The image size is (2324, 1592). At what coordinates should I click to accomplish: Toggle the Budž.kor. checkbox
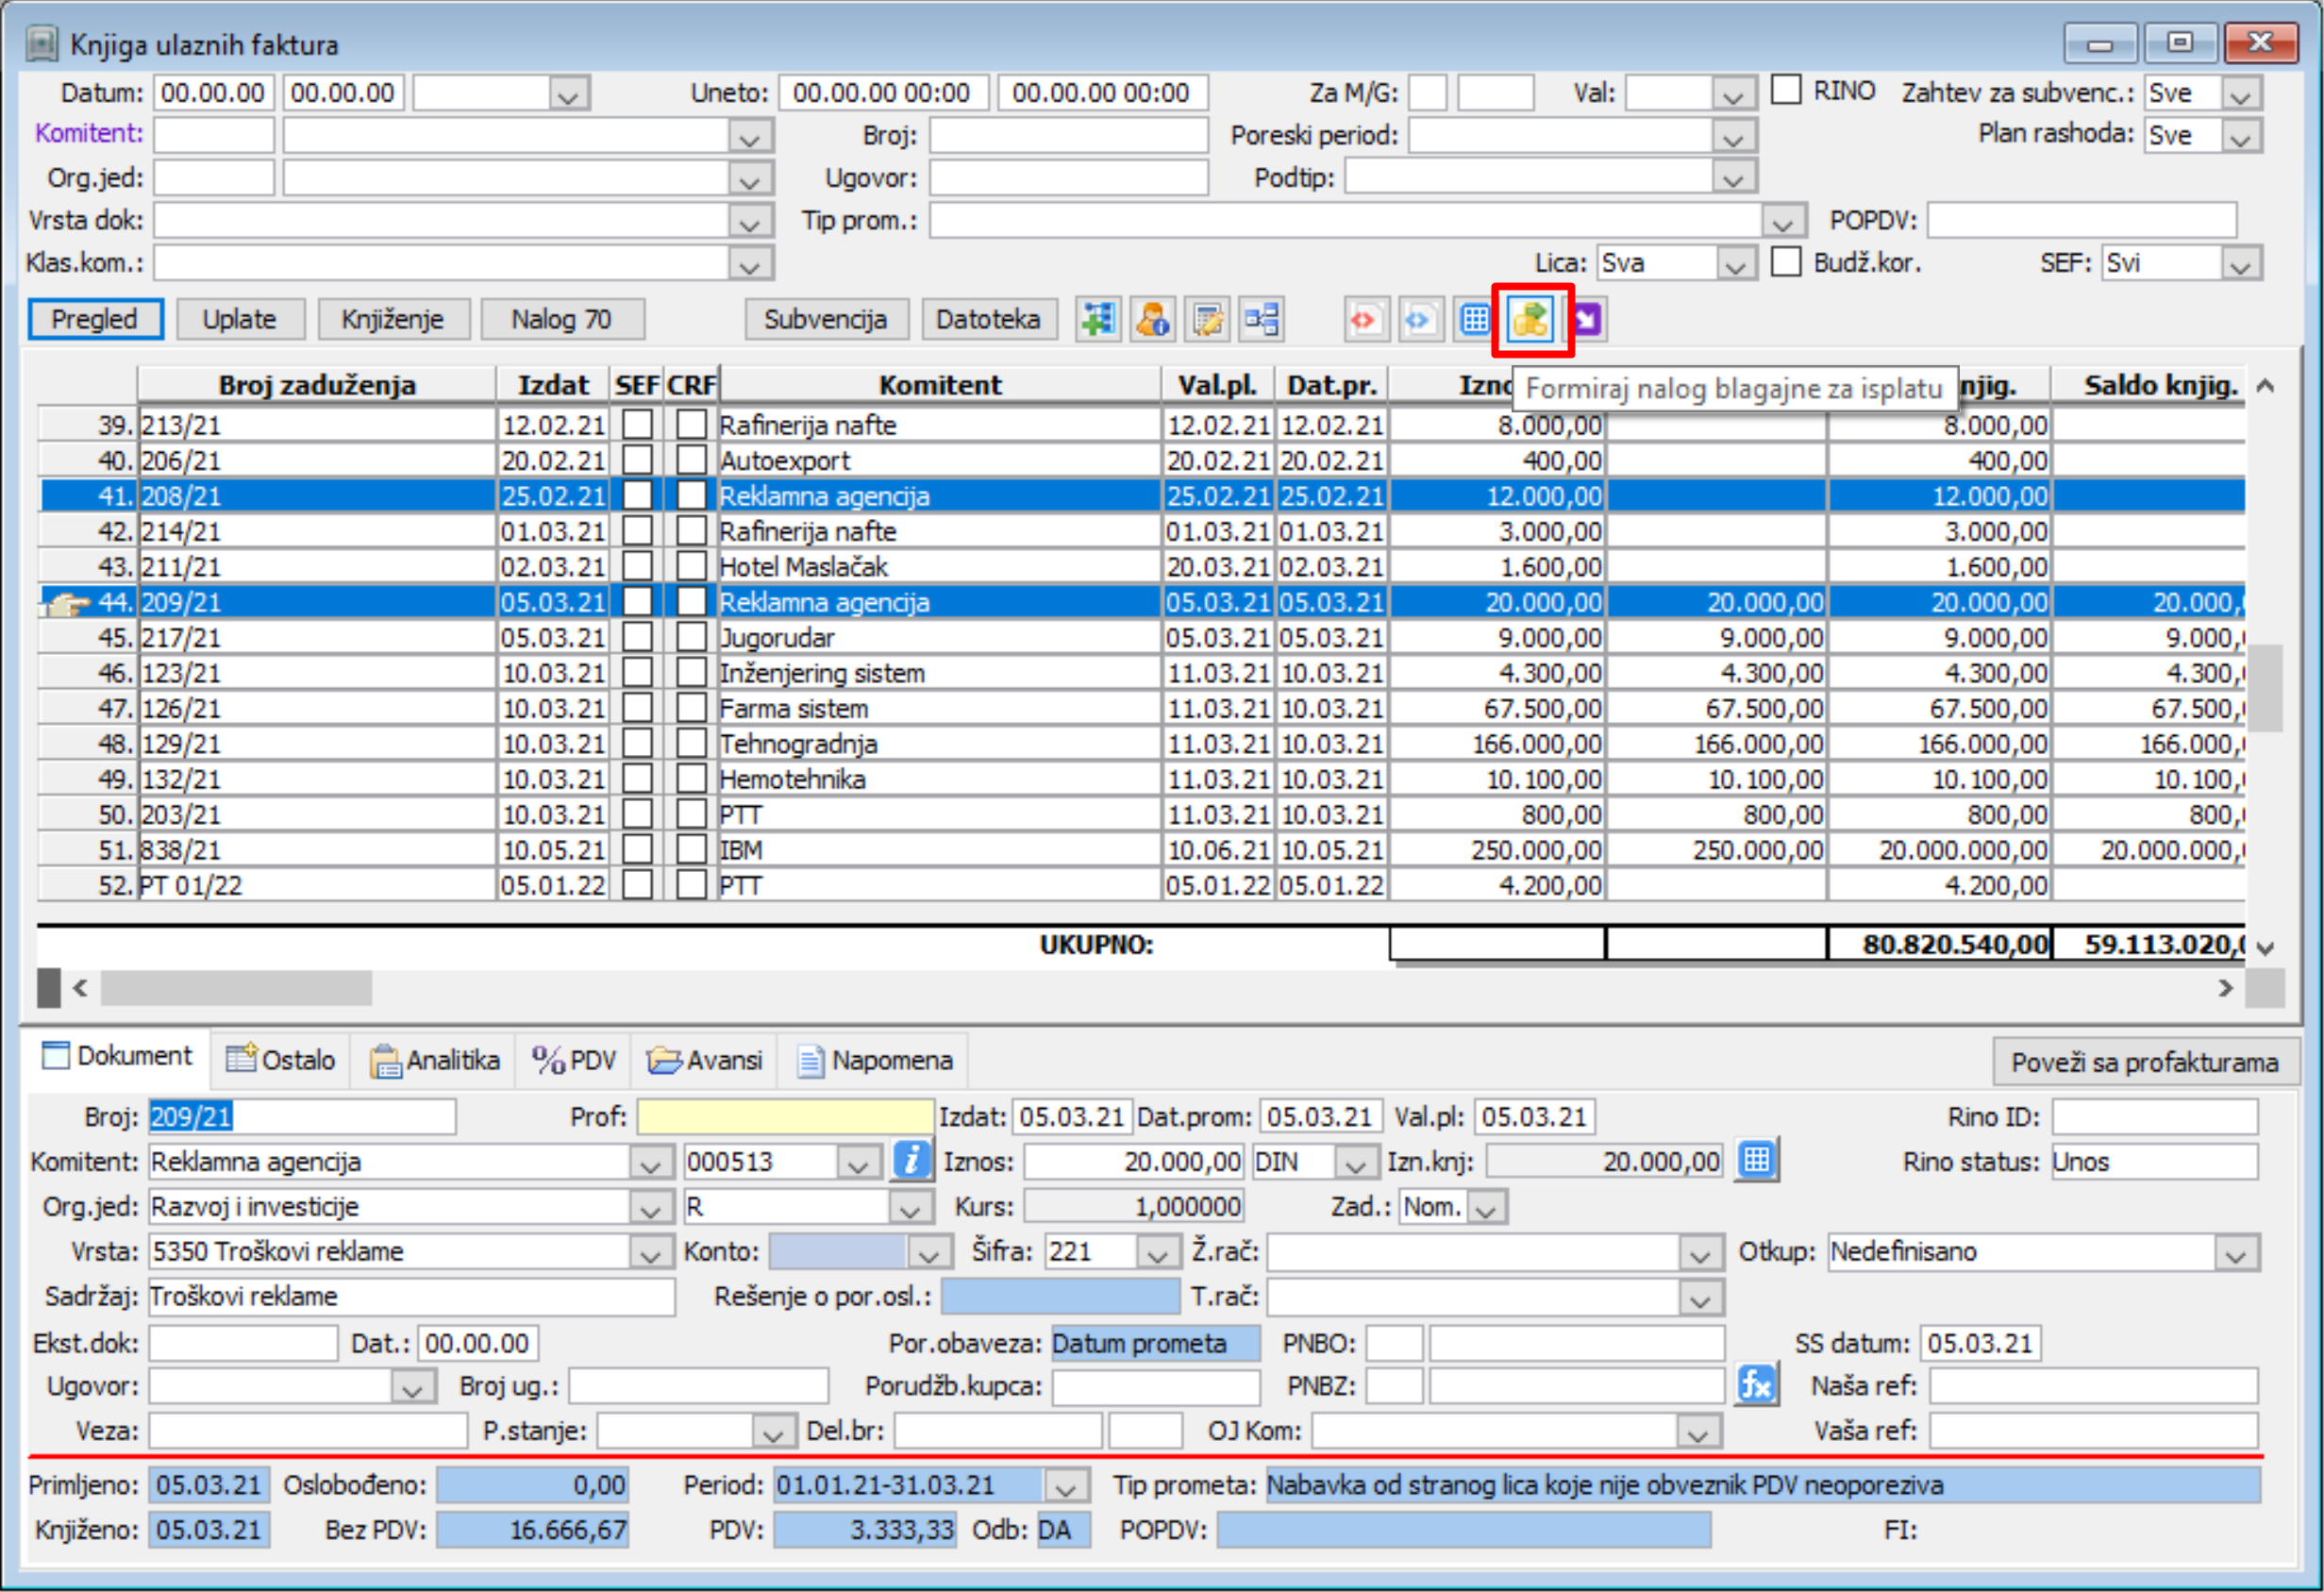pyautogui.click(x=1786, y=263)
